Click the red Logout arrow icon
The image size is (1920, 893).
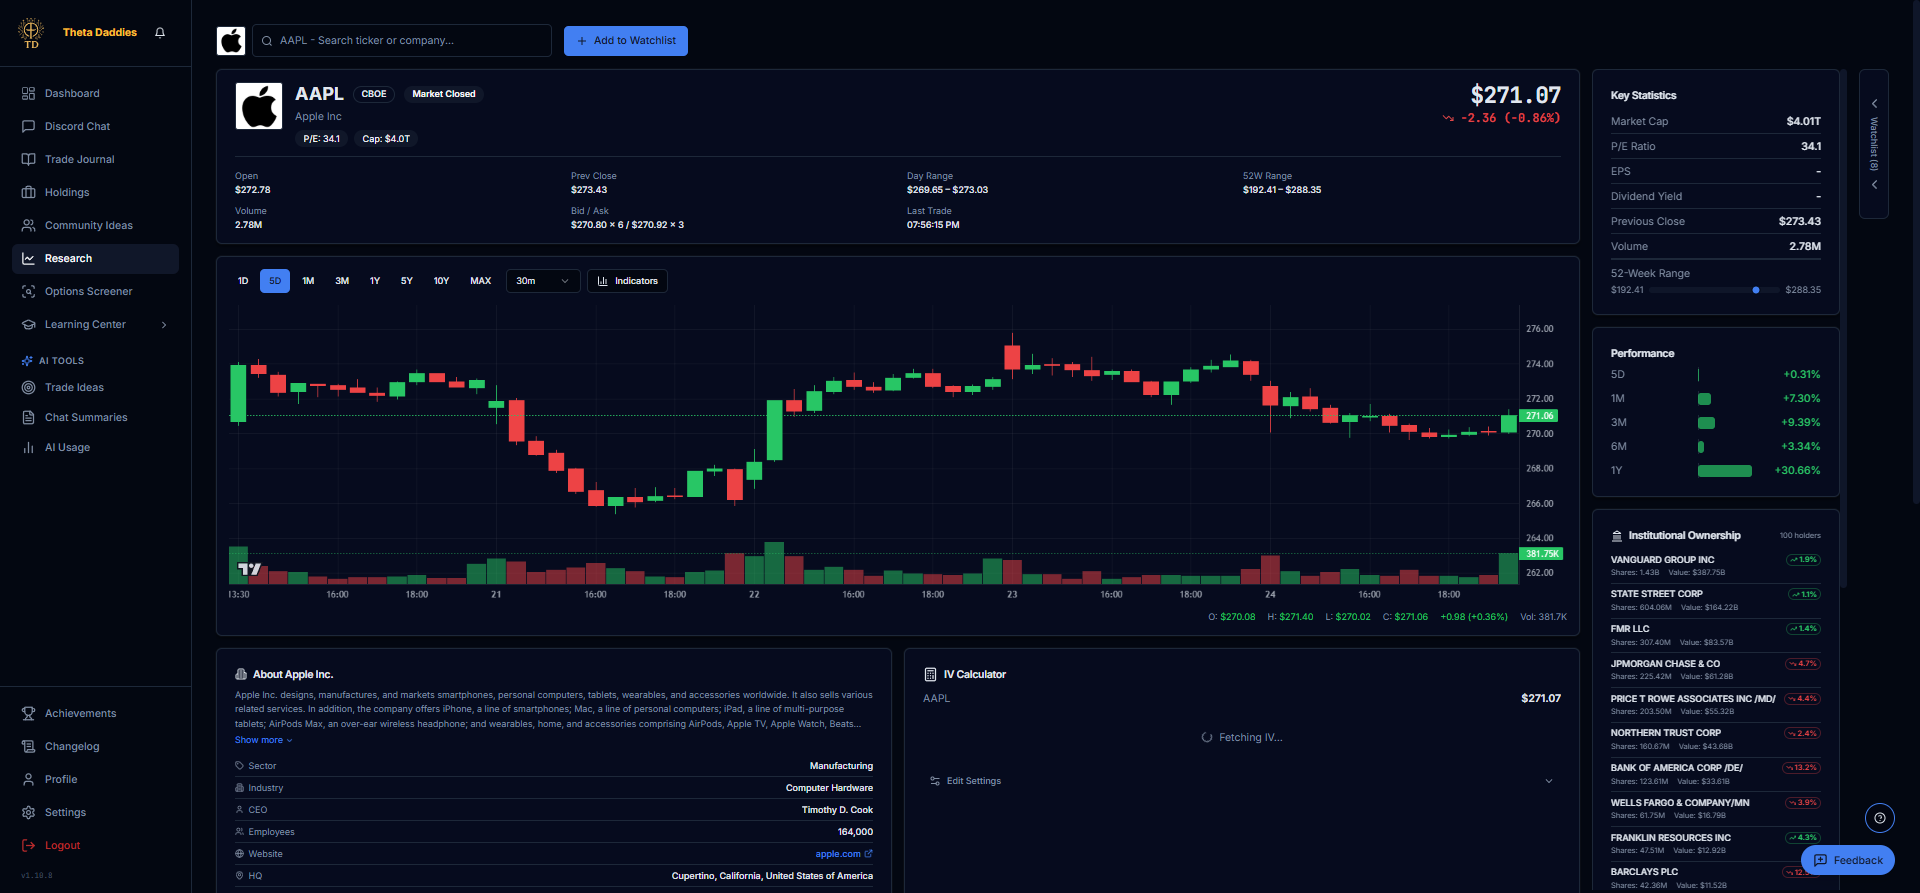(x=28, y=846)
